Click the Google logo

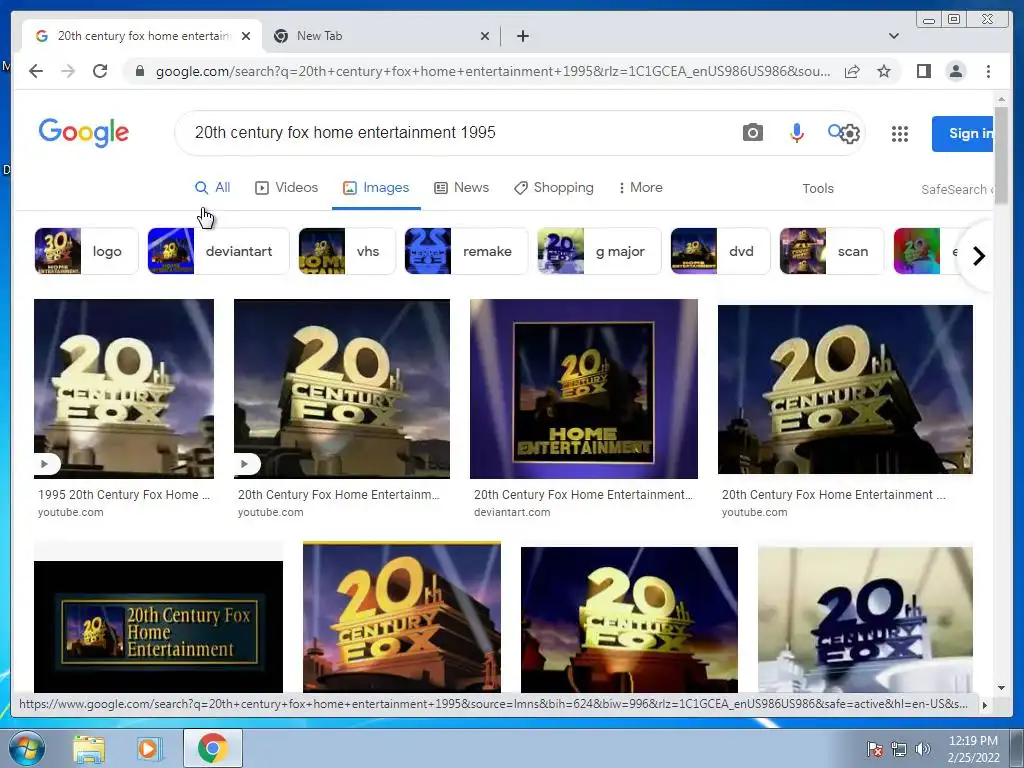tap(84, 133)
